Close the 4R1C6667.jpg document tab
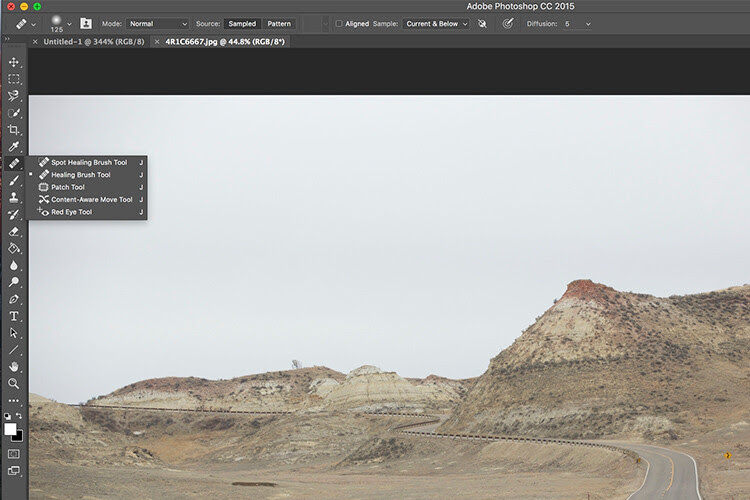750x500 pixels. click(x=157, y=42)
